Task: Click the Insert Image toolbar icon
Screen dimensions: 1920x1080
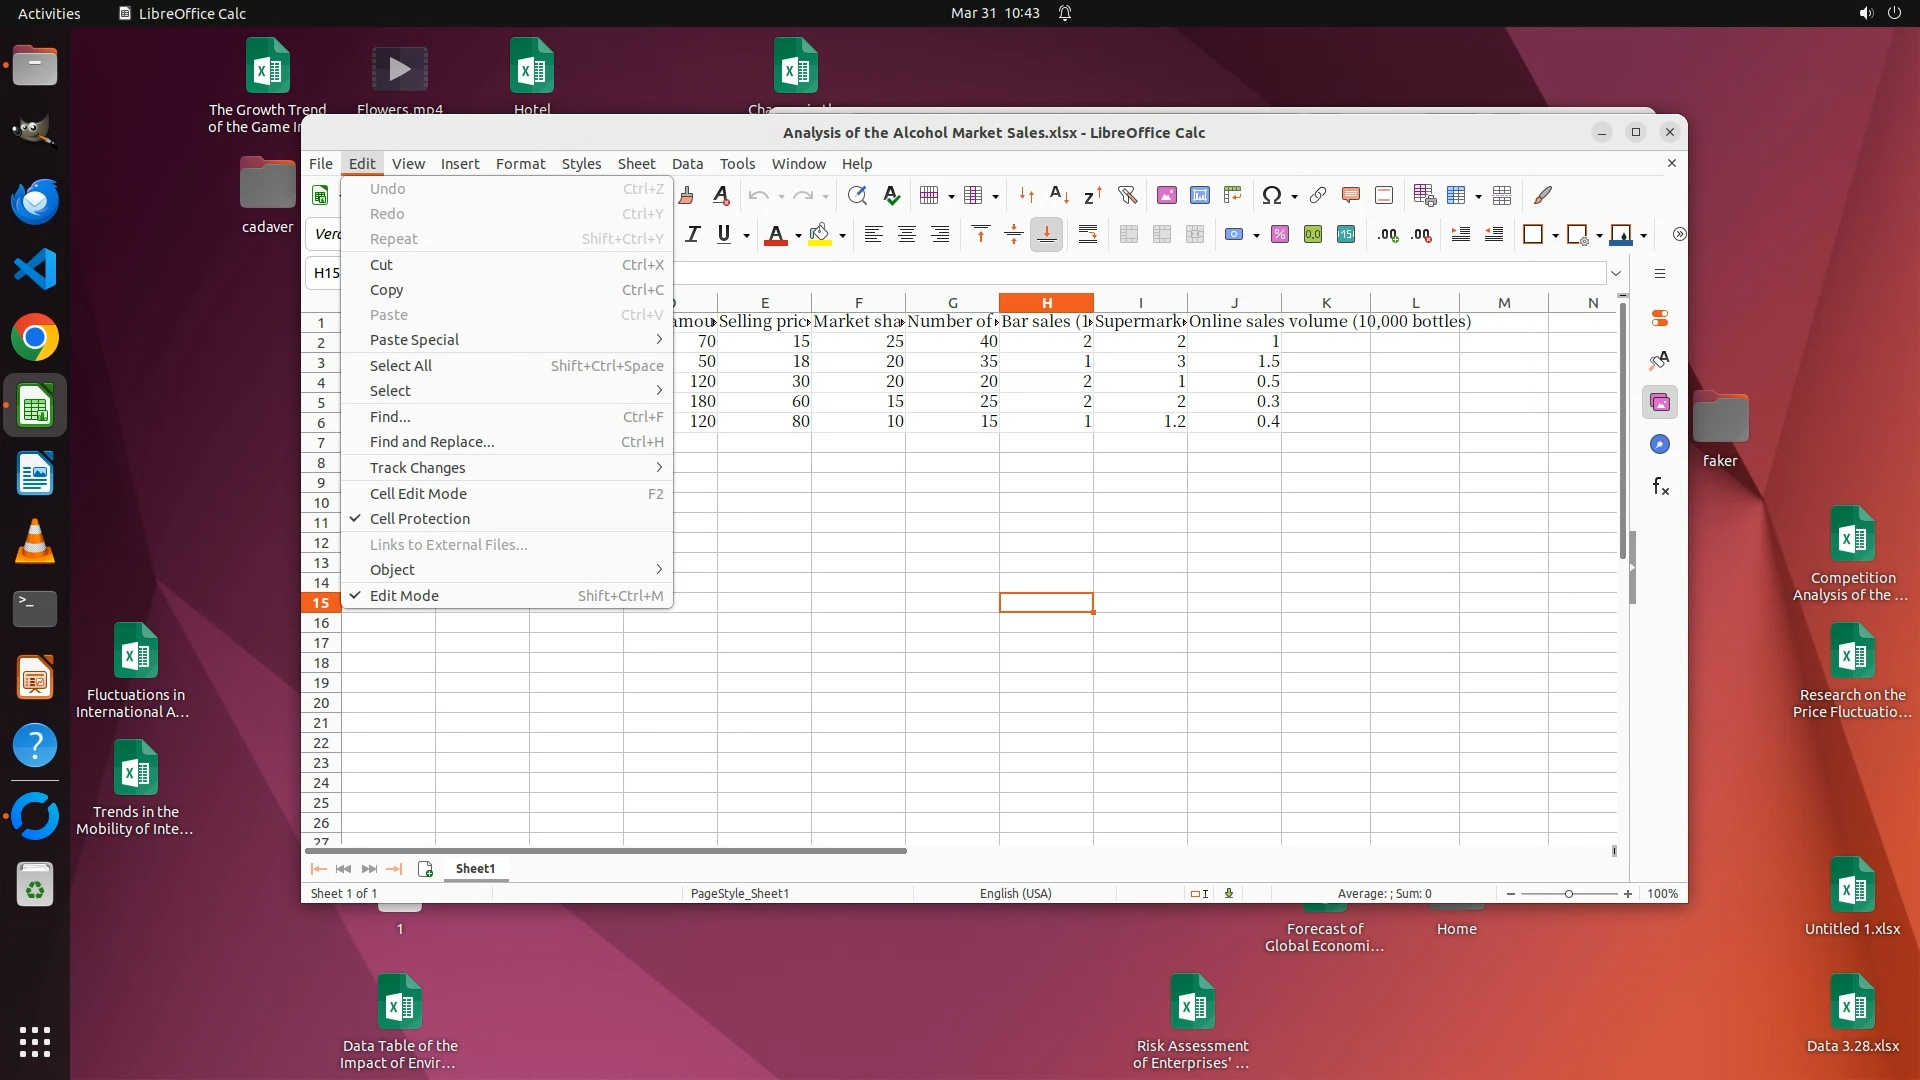Action: pos(1166,196)
